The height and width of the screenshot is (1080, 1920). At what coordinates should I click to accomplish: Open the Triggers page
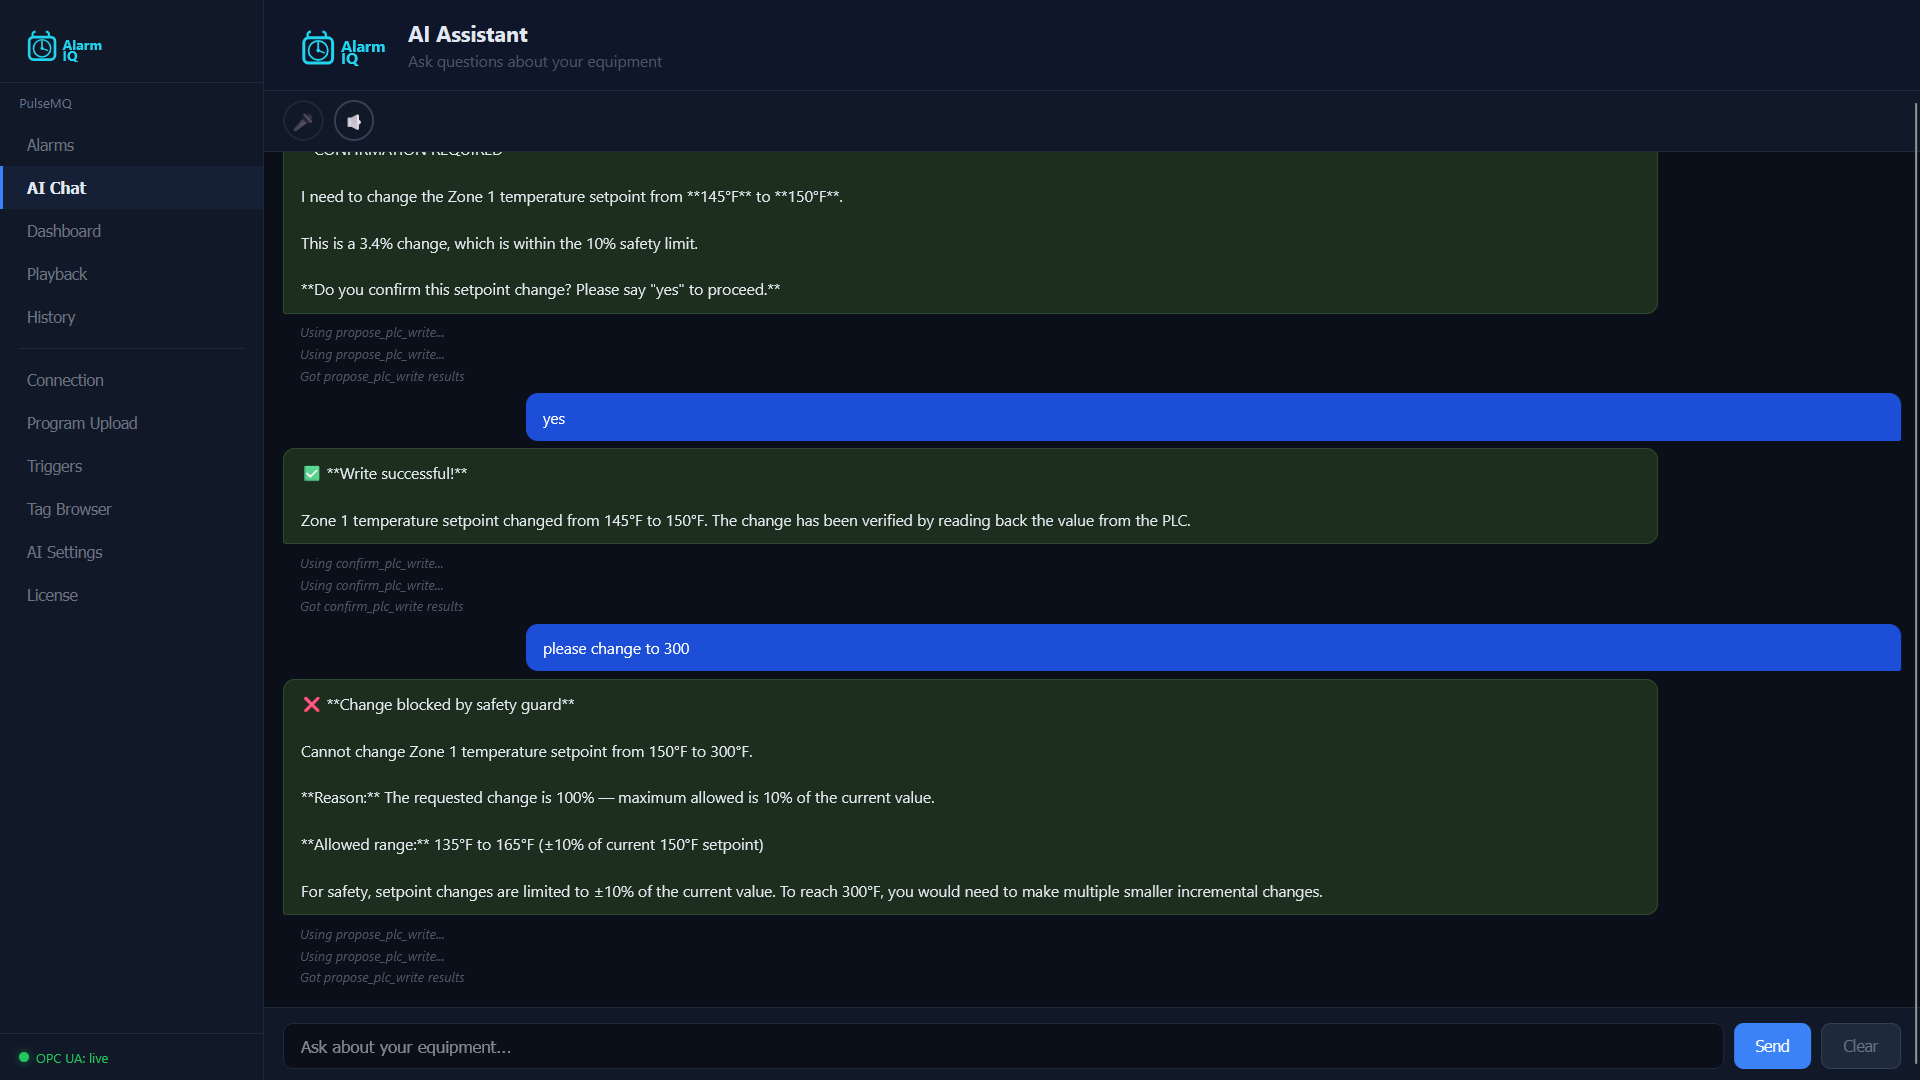(x=55, y=466)
